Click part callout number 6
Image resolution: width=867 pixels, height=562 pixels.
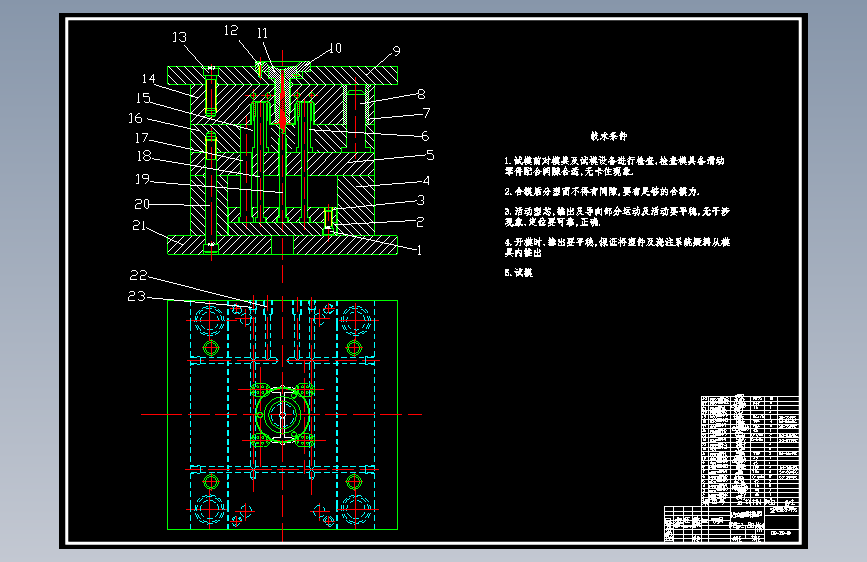pyautogui.click(x=425, y=136)
